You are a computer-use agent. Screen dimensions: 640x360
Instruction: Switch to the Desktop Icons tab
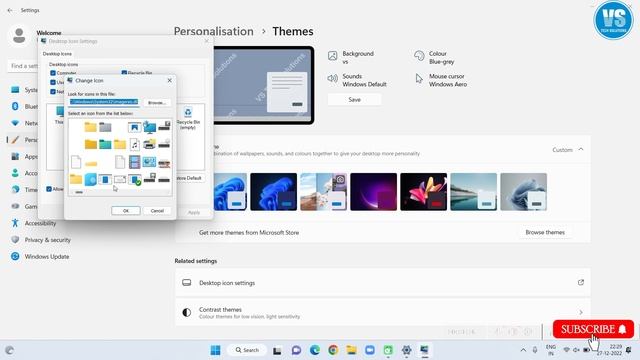[57, 54]
